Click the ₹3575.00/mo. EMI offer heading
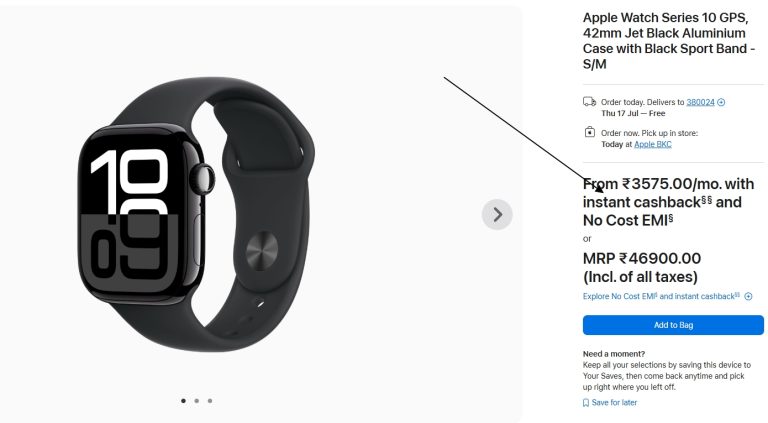768x423 pixels. click(x=668, y=202)
